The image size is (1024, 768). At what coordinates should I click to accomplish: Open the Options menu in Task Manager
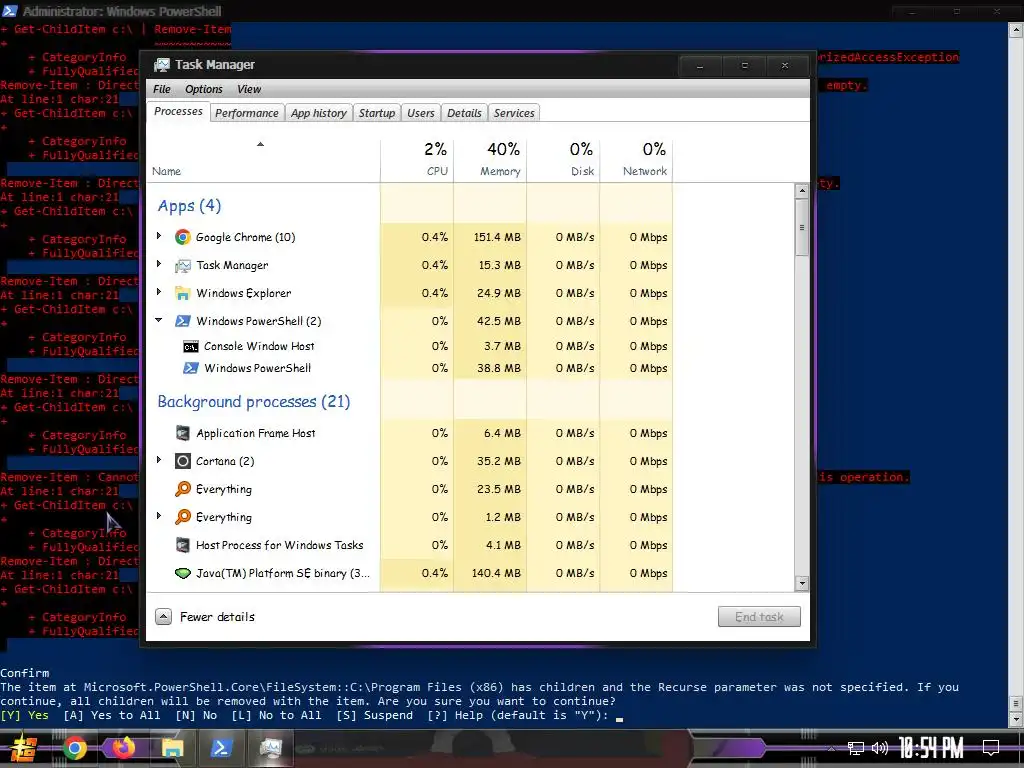coord(204,89)
